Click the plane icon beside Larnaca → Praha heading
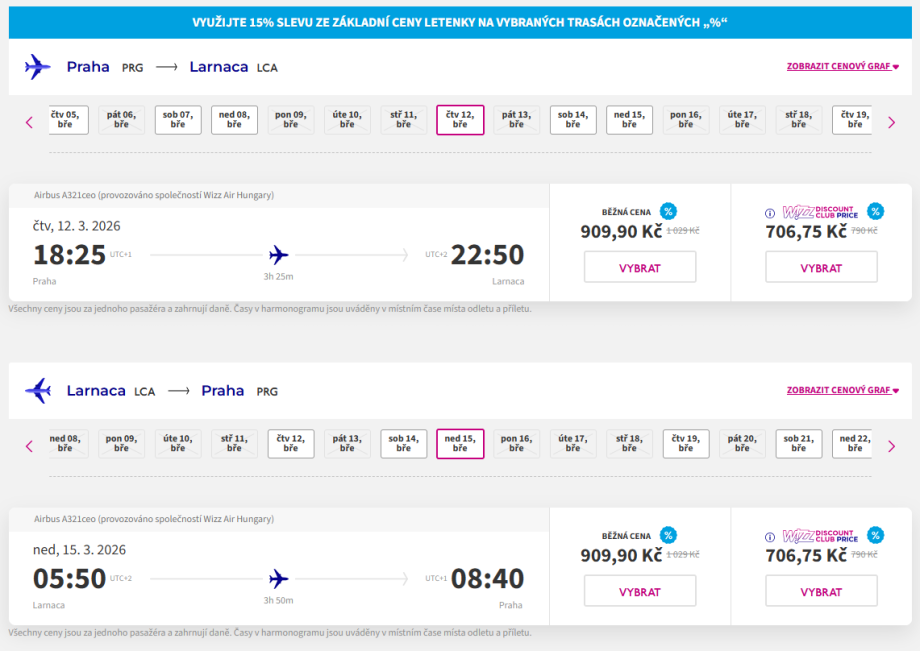920x651 pixels. (x=38, y=390)
